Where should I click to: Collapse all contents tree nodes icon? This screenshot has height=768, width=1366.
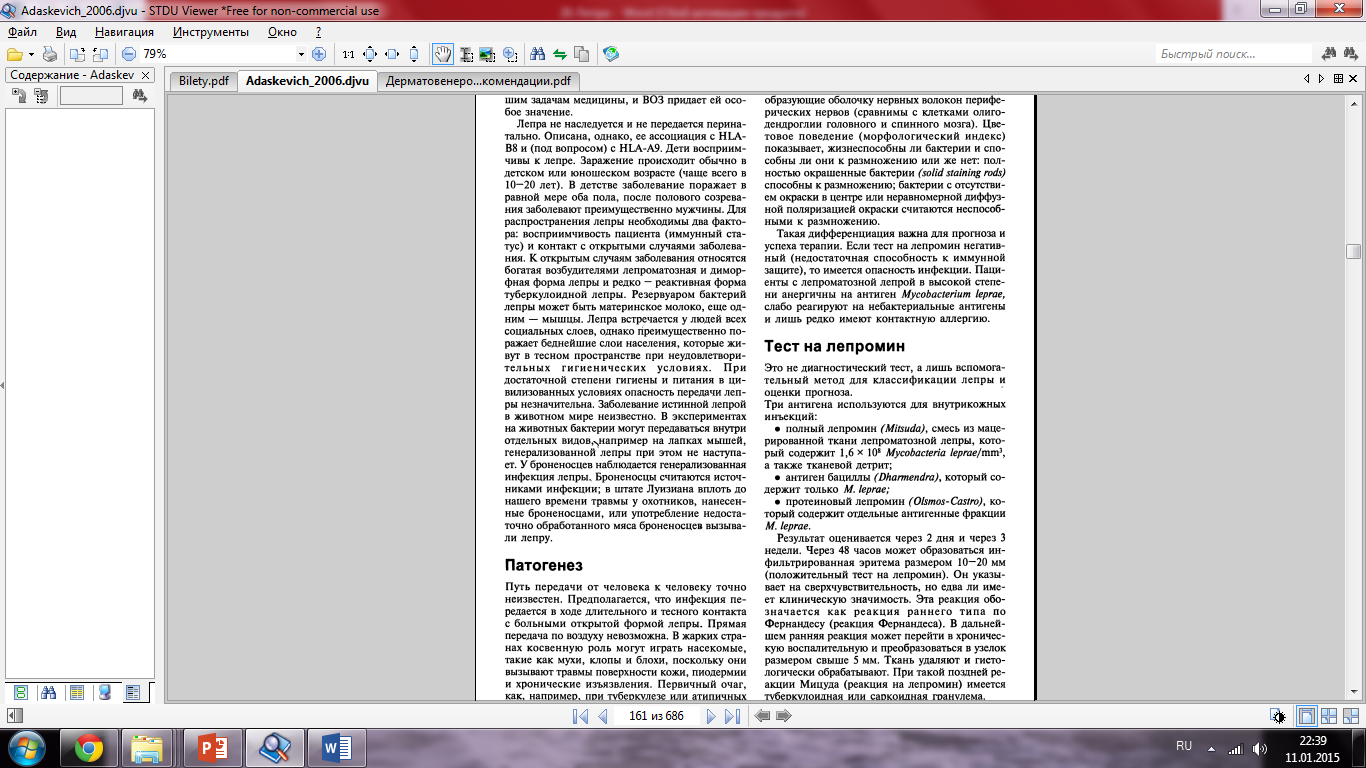[x=41, y=96]
